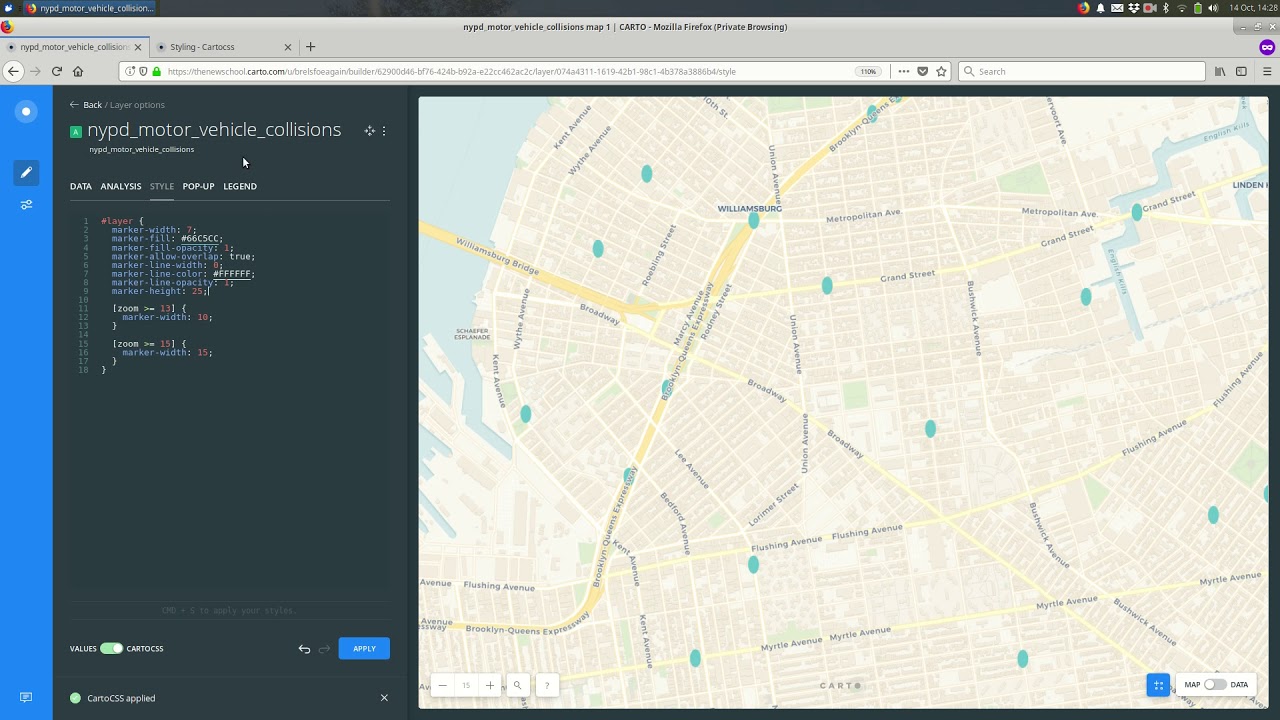Open the feedback chat icon in sidebar
The image size is (1280, 720).
[x=27, y=697]
